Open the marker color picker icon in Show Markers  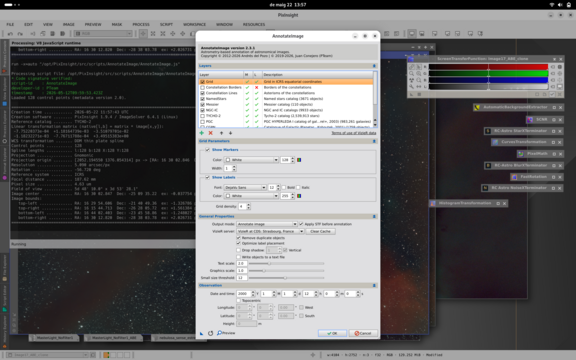point(299,160)
